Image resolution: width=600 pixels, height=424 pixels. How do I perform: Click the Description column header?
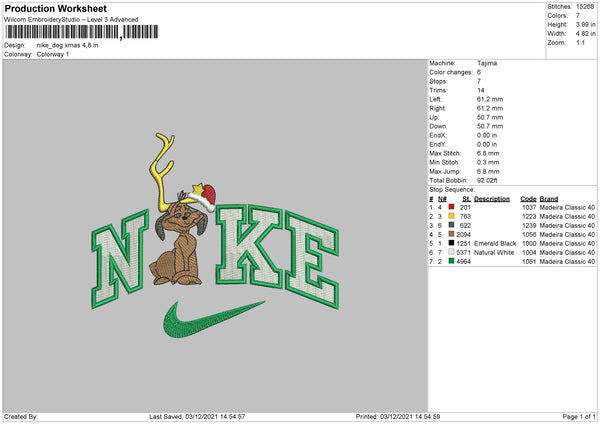pos(492,199)
